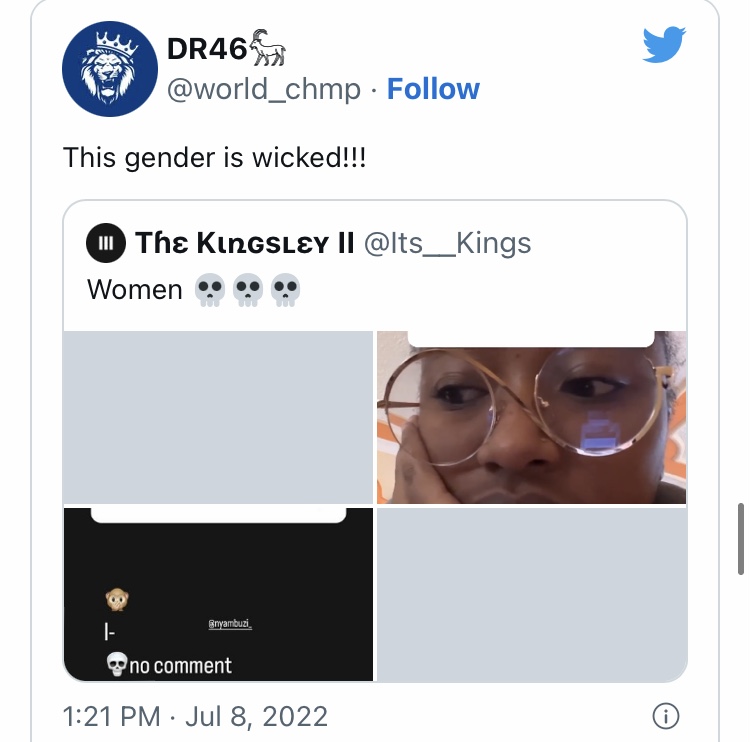Click the Twitter bird logo

(x=664, y=44)
